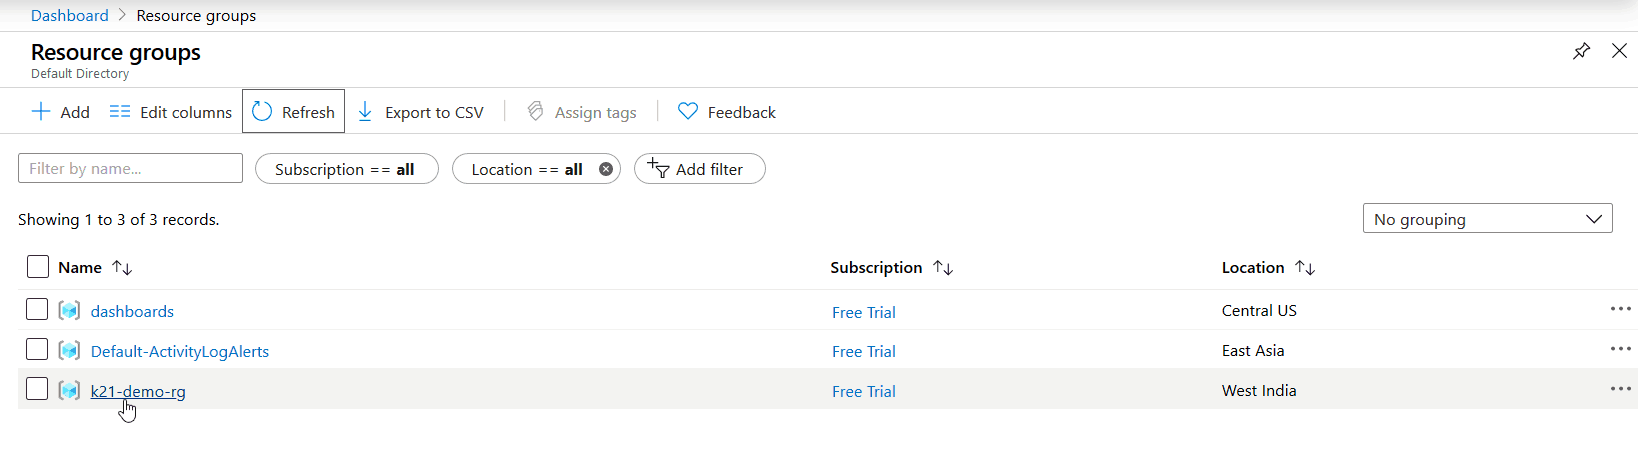Open ellipsis menu for dashboards row
This screenshot has width=1638, height=458.
pyautogui.click(x=1620, y=309)
